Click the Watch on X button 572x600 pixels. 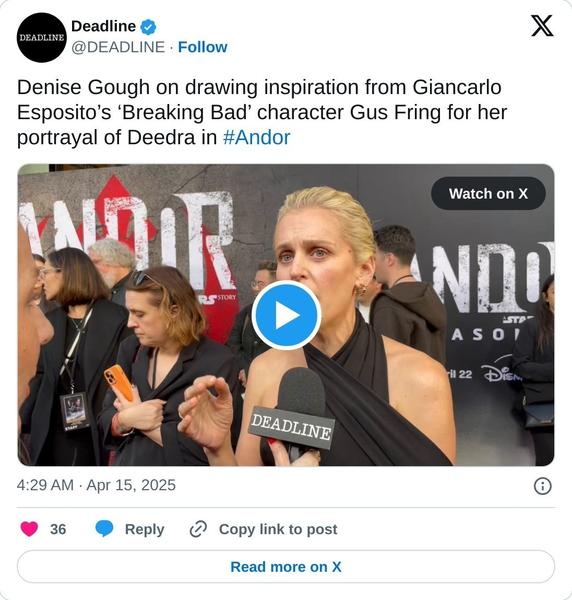(488, 194)
